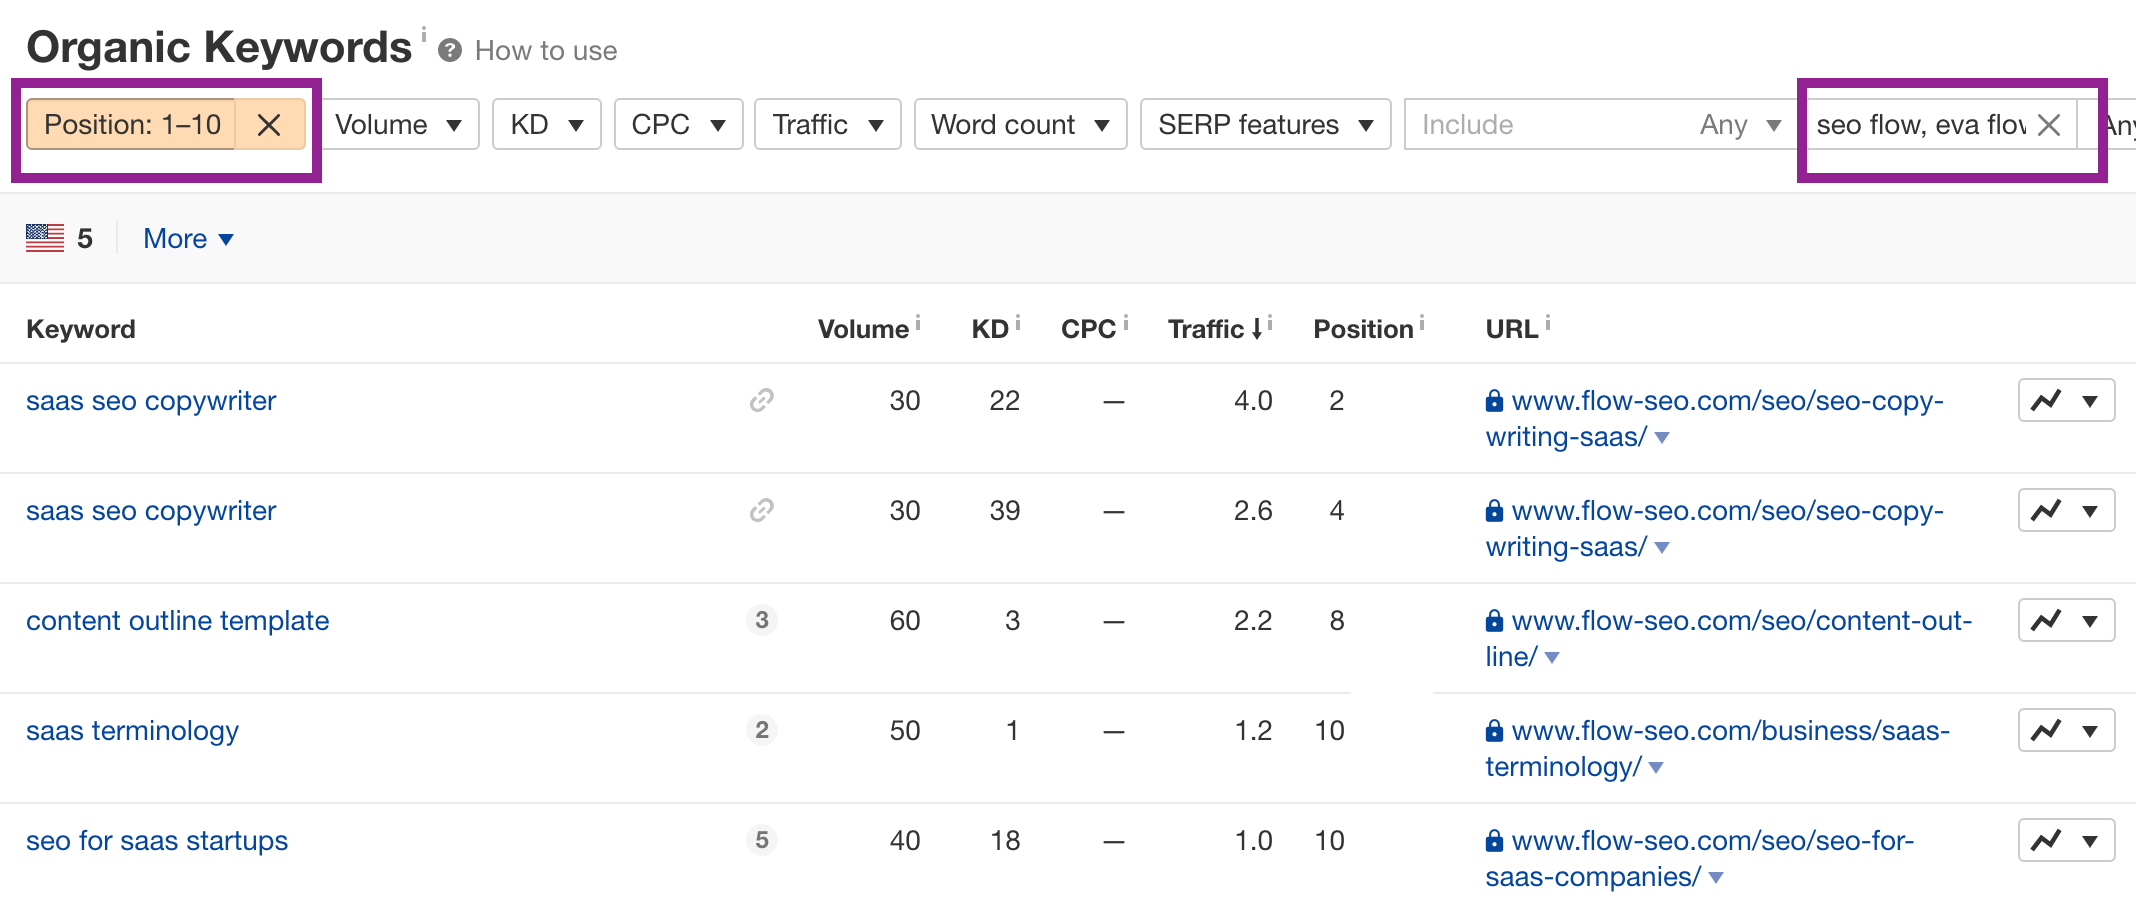2136x912 pixels.
Task: Open the SERP features filter dropdown
Action: tap(1264, 124)
